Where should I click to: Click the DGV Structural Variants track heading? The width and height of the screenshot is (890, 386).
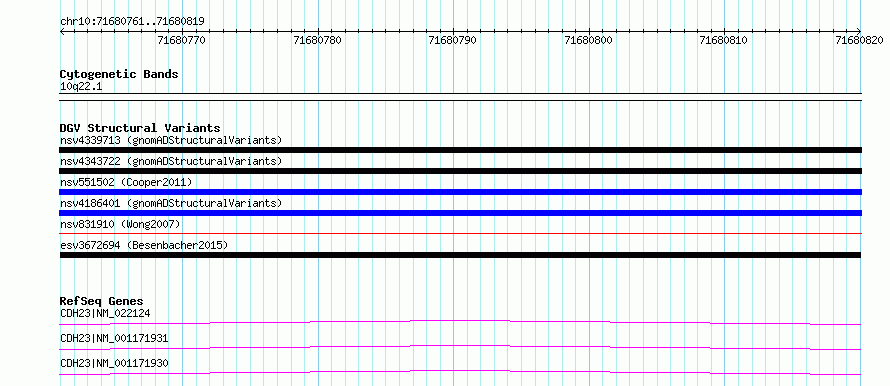[140, 128]
